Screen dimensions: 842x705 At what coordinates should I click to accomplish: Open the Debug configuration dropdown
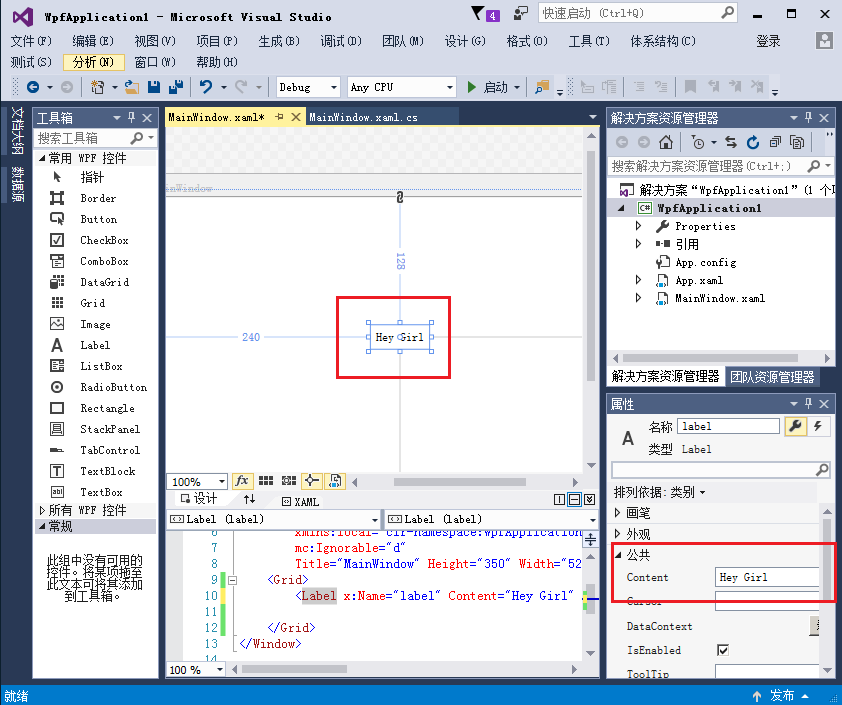tap(308, 87)
